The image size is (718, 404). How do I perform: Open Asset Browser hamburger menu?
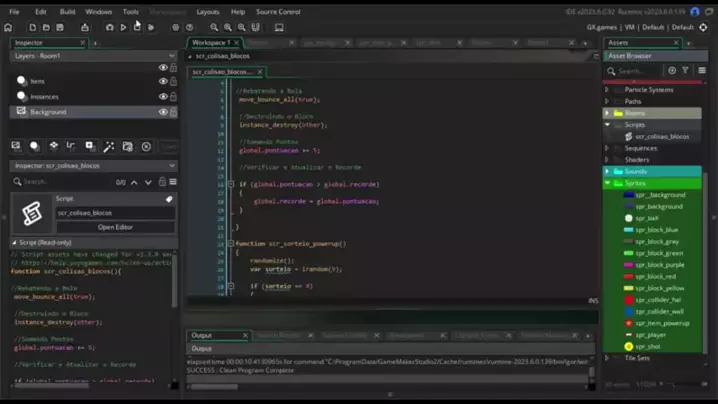(x=702, y=71)
